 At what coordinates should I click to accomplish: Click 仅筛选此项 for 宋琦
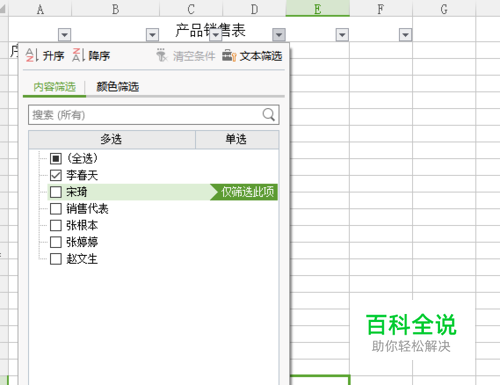click(244, 192)
